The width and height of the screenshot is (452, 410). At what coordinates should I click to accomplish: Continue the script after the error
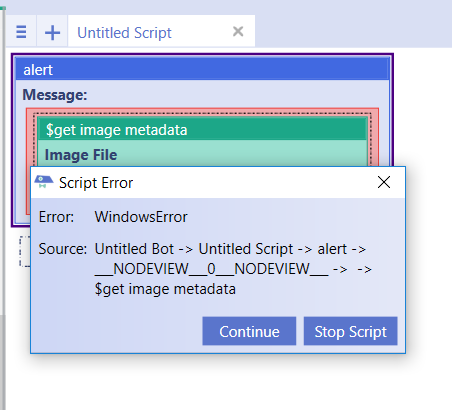pyautogui.click(x=249, y=331)
